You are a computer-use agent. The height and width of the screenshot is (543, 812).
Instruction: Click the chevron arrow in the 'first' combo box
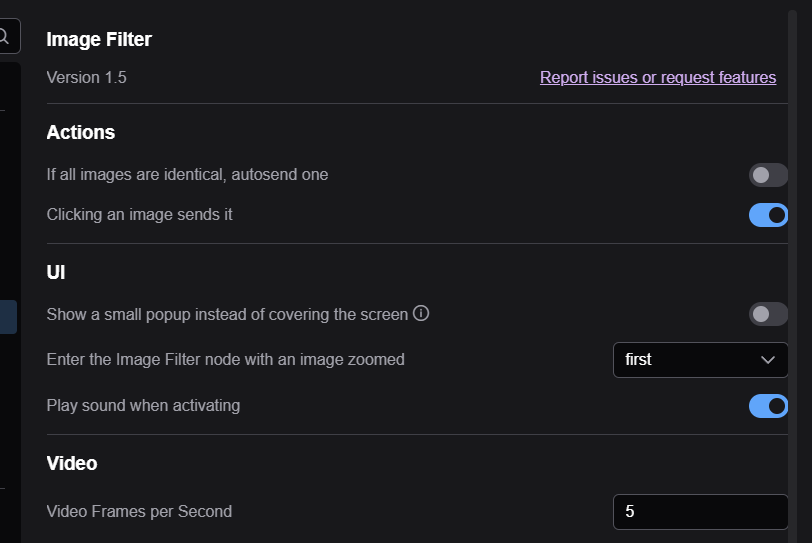(x=767, y=360)
